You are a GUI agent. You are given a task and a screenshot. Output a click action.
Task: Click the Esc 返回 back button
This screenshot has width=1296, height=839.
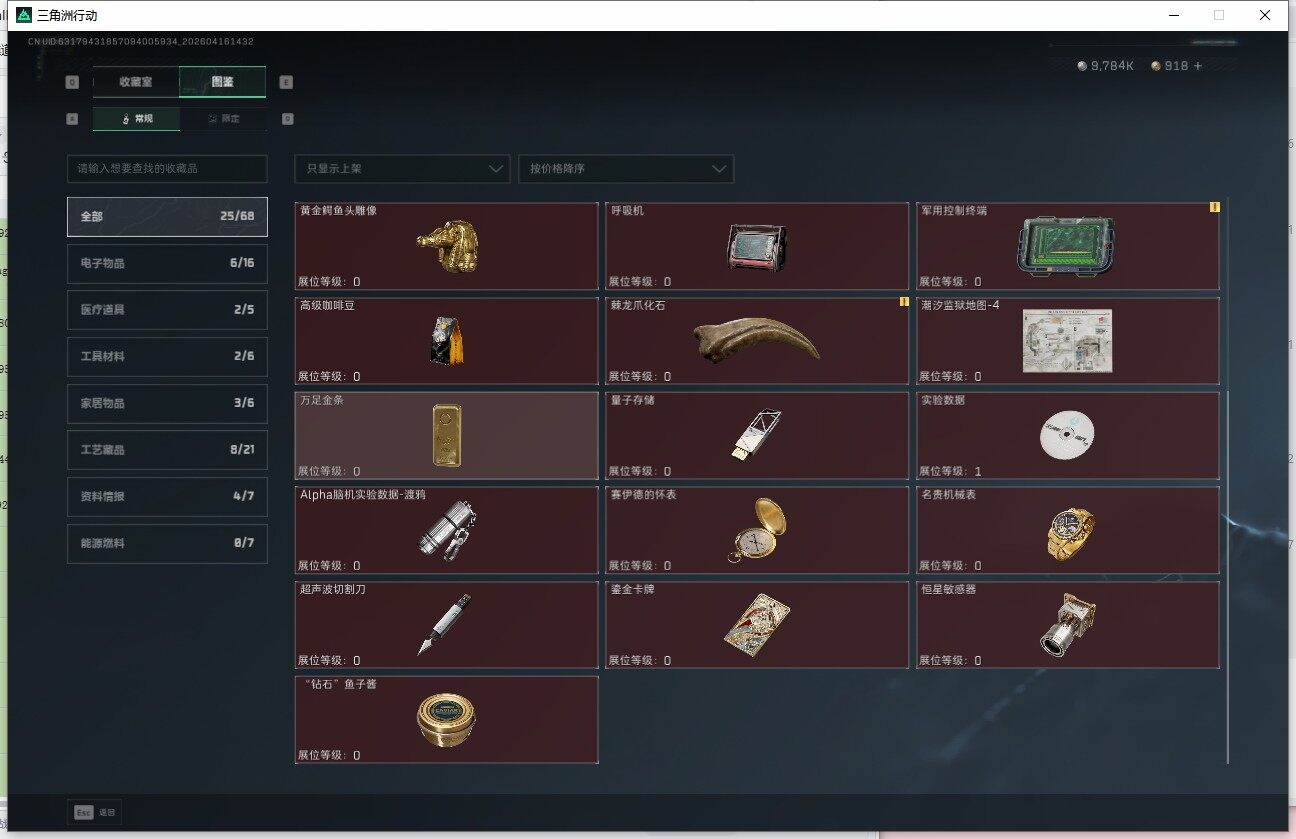(x=95, y=813)
